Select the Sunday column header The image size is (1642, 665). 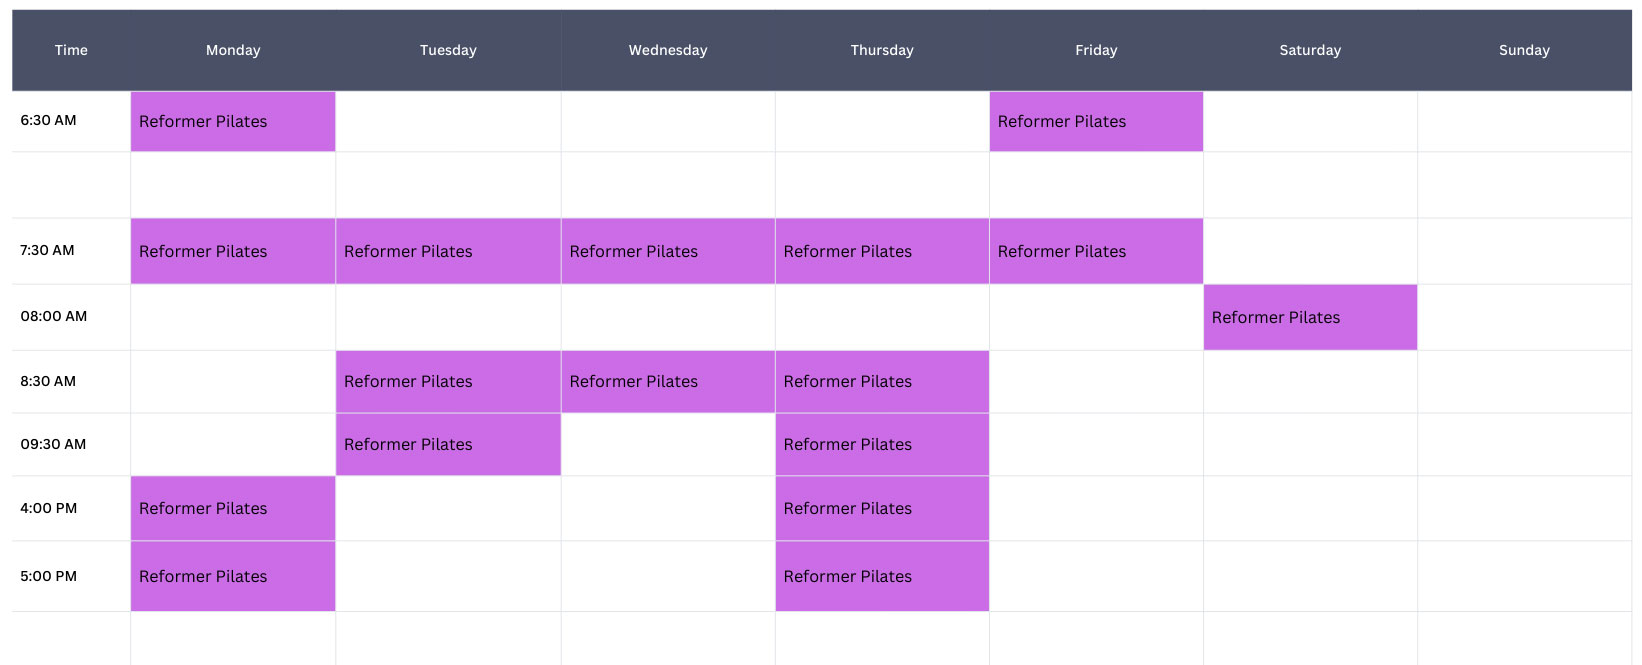[x=1524, y=50]
